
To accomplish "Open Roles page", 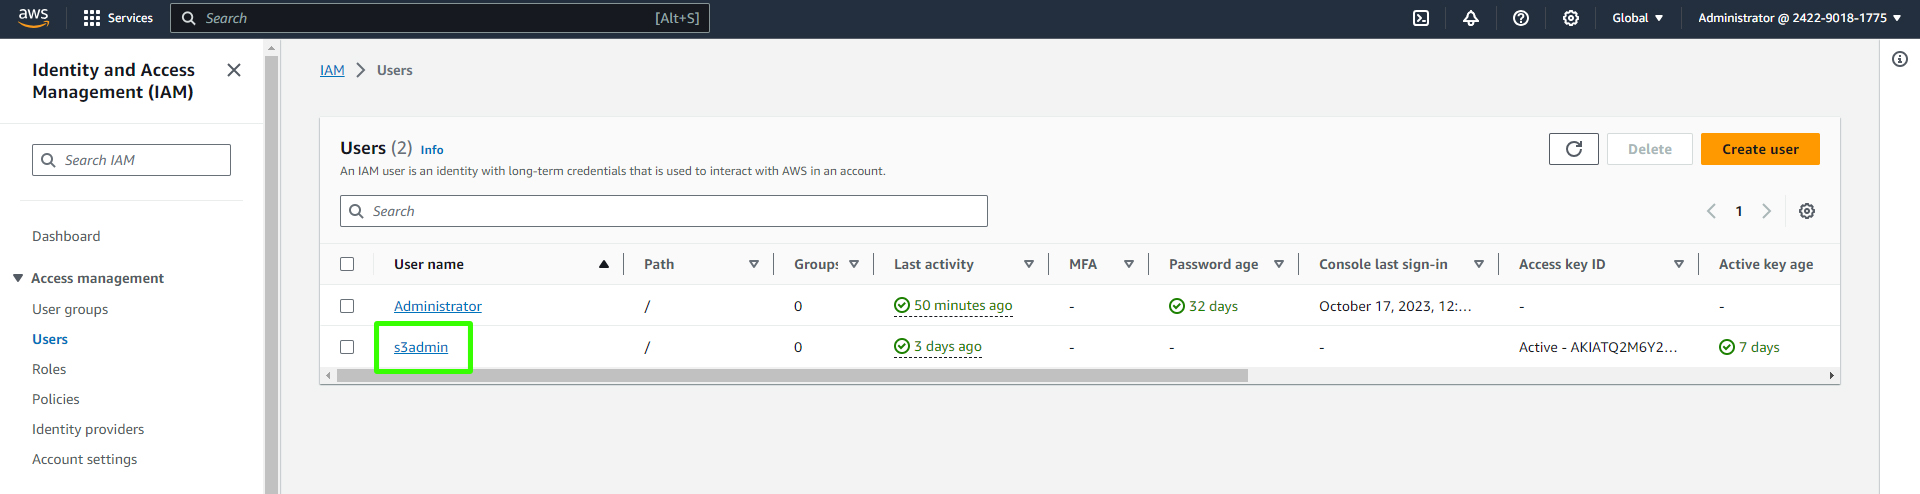I will pos(49,369).
